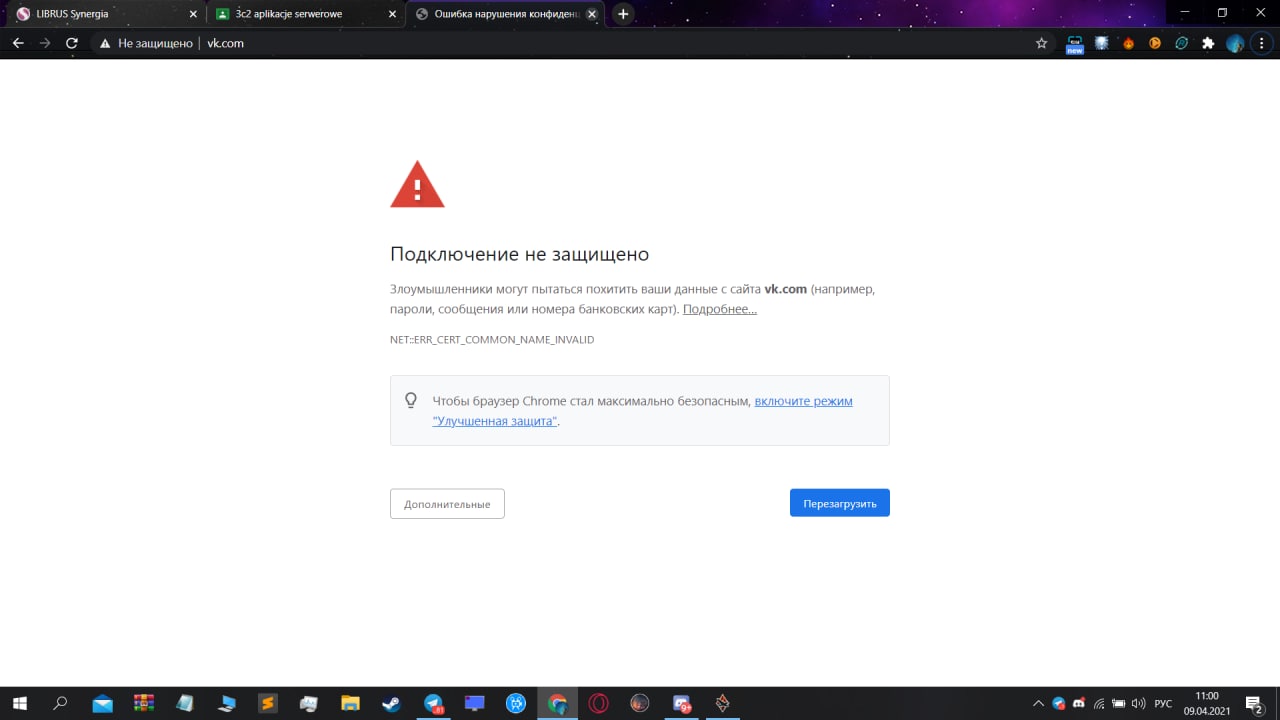Open the extension with the 'new' badge
Viewport: 1280px width, 720px height.
click(x=1075, y=44)
